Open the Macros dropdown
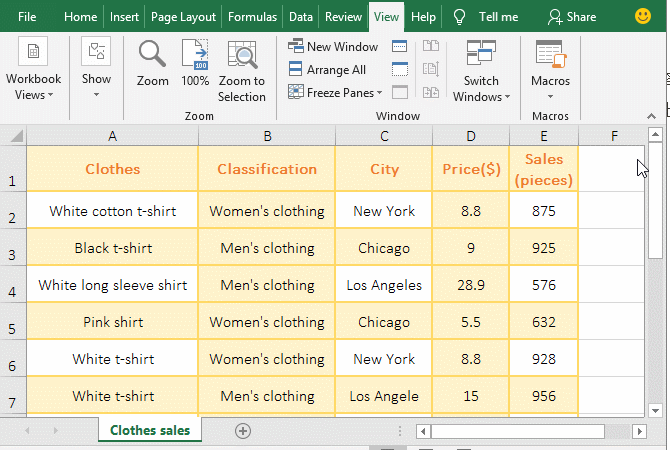The width and height of the screenshot is (670, 450). [550, 69]
